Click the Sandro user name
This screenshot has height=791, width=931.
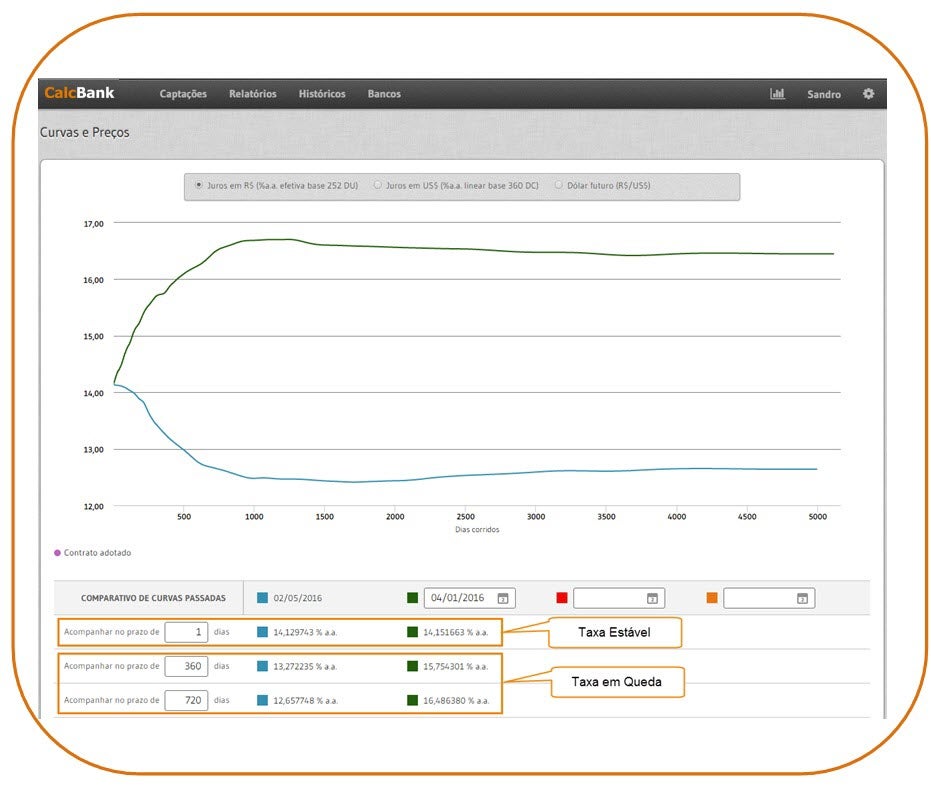click(x=824, y=94)
